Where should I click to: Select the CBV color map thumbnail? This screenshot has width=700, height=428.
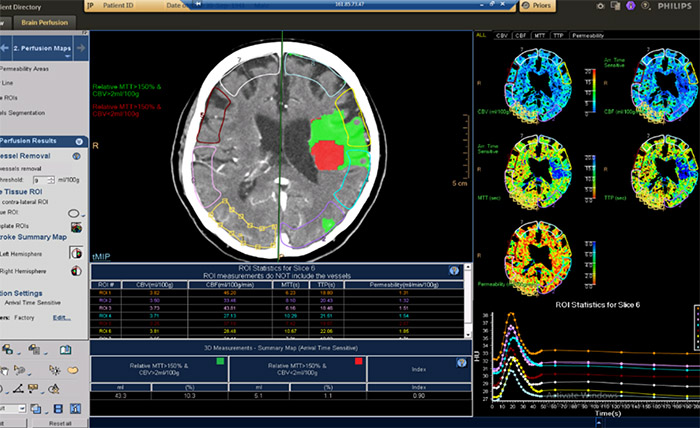click(538, 85)
